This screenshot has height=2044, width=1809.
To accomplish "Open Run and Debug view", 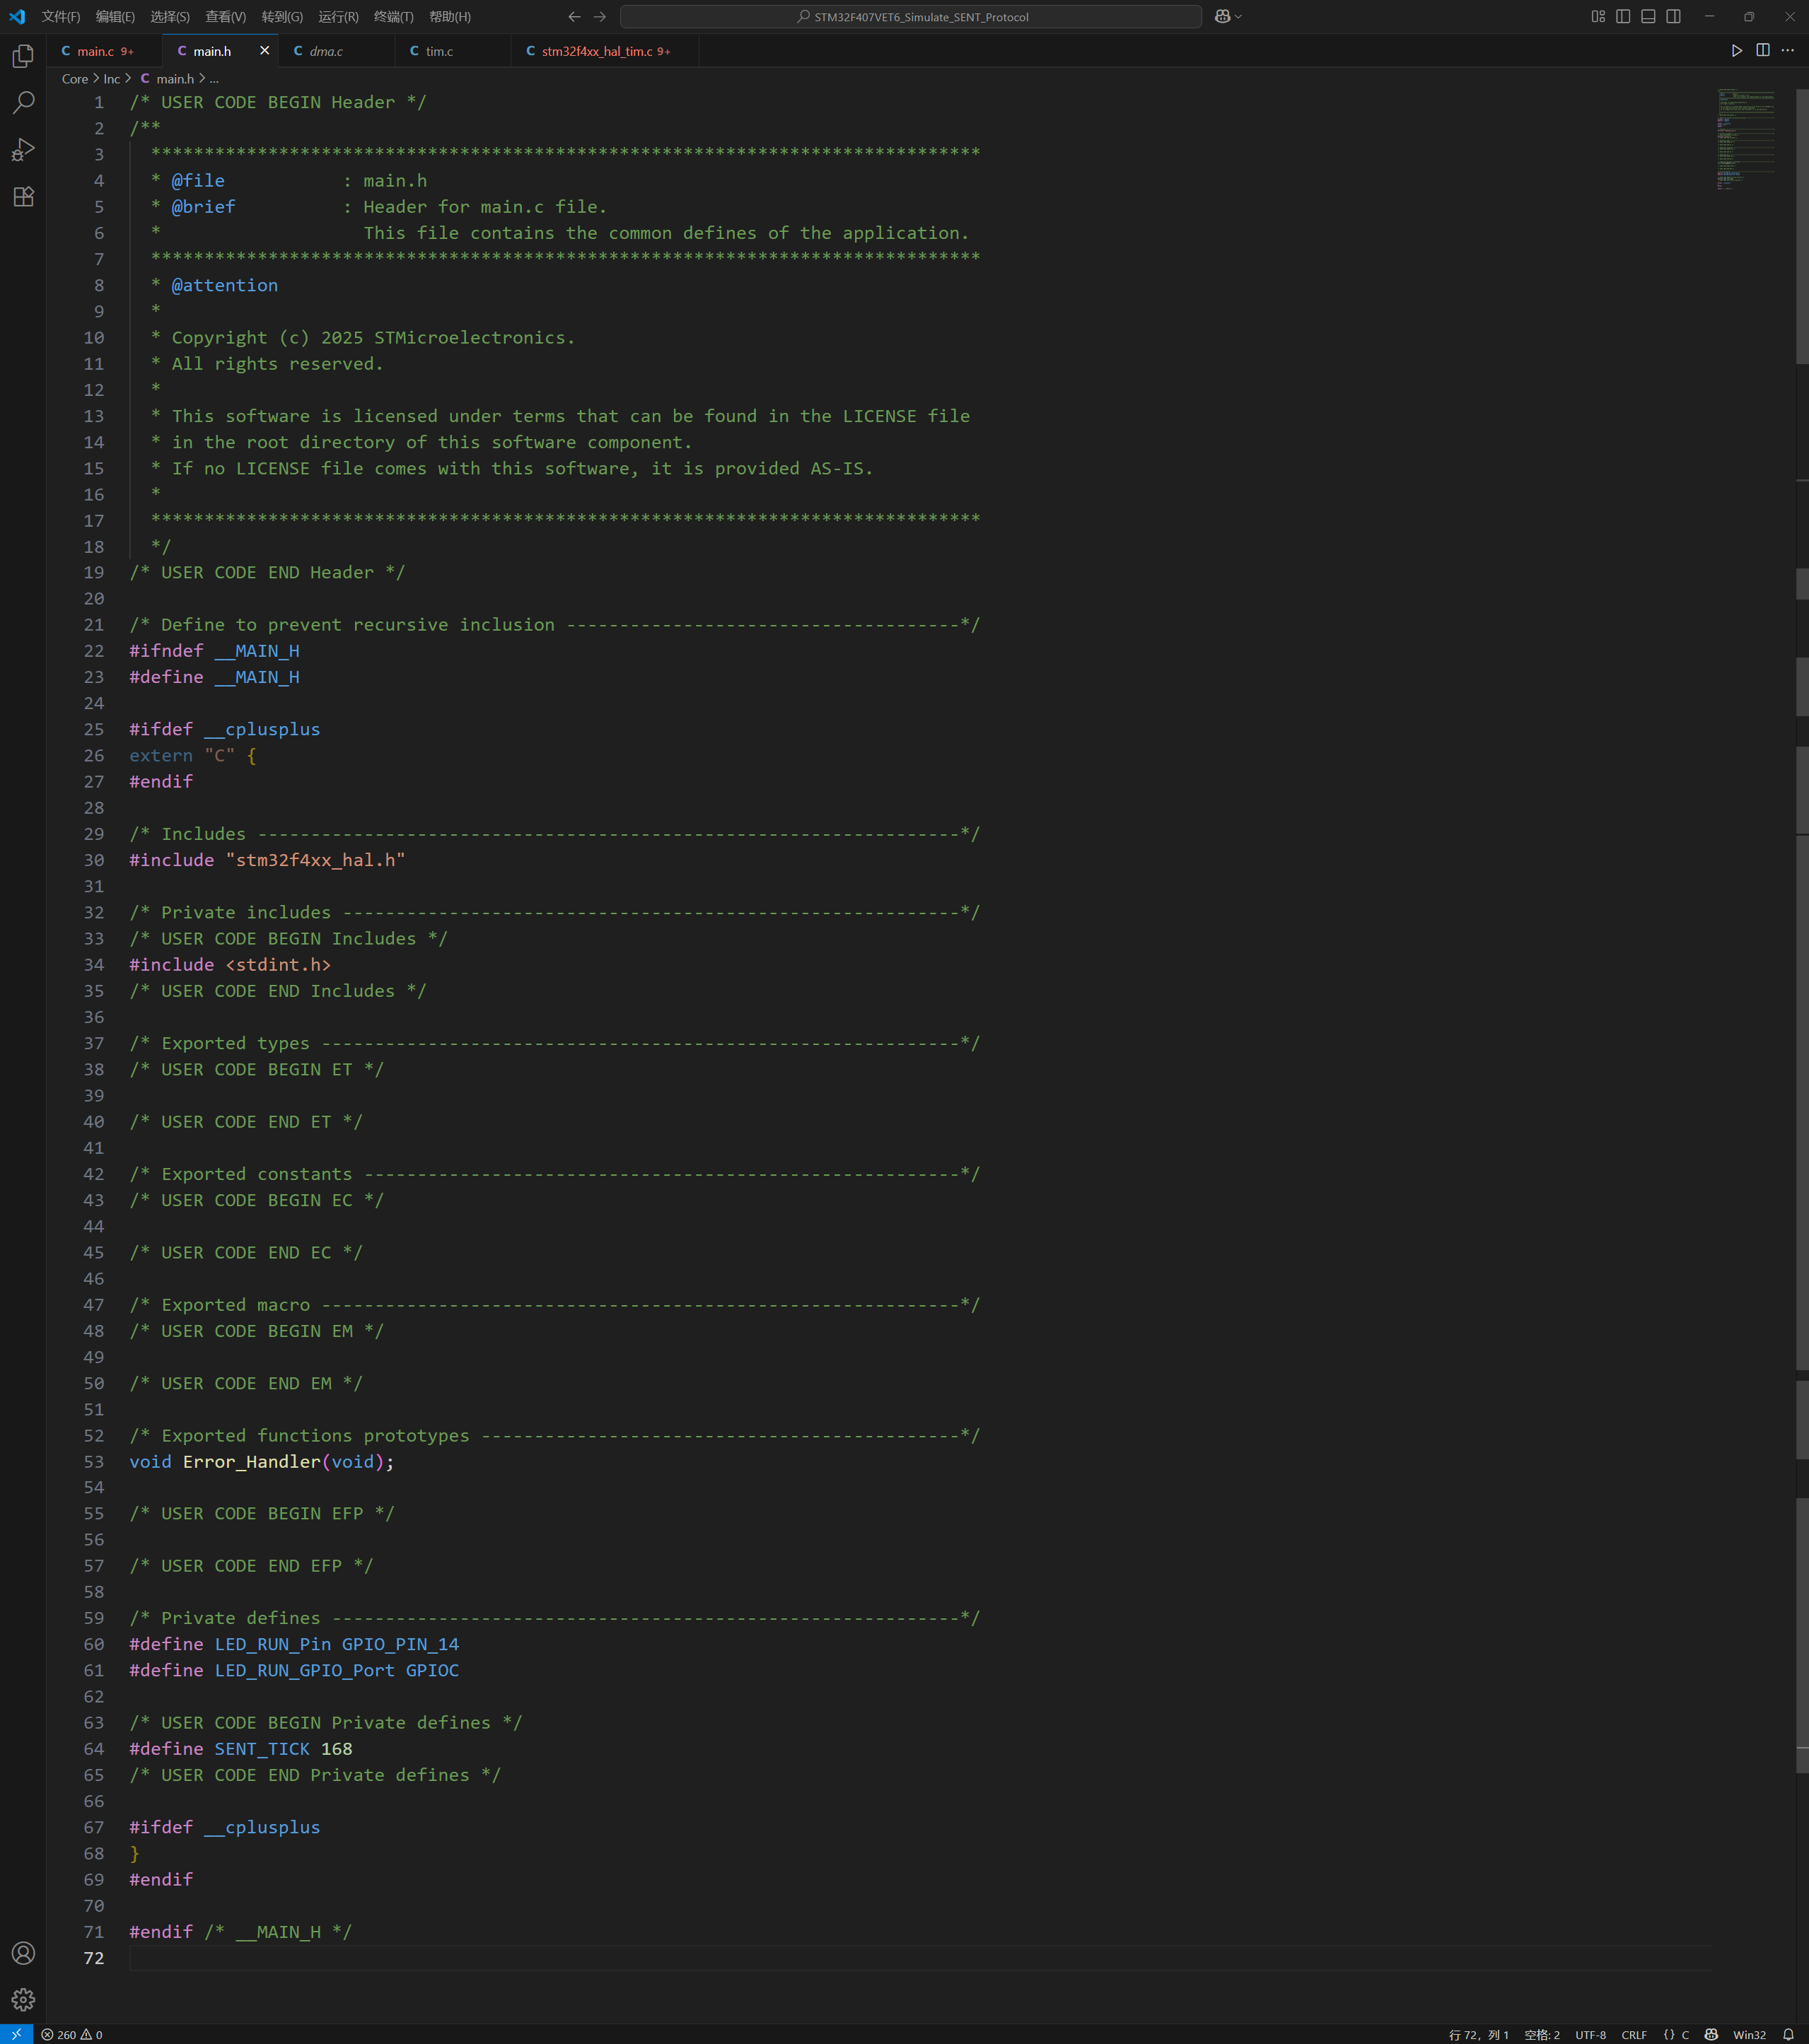I will click(23, 150).
